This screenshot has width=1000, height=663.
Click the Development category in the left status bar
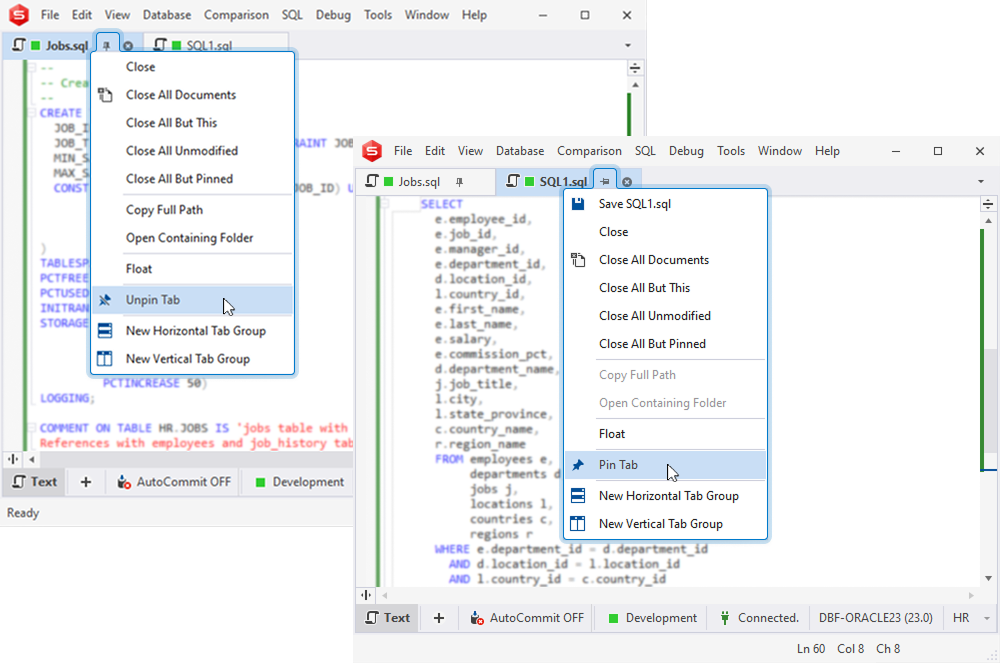[299, 483]
